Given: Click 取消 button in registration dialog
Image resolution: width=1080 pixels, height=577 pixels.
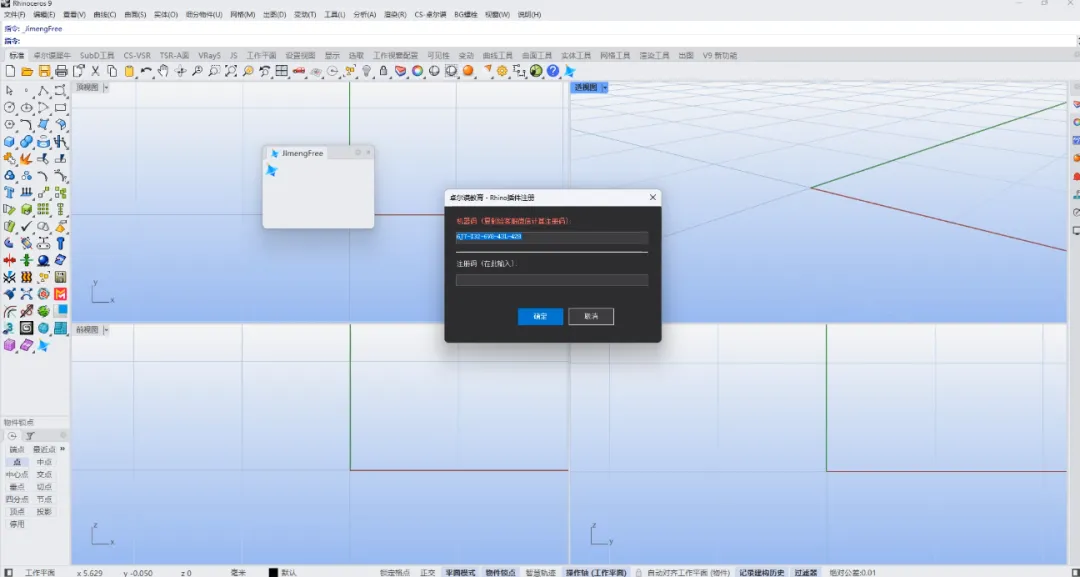Looking at the screenshot, I should click(x=591, y=316).
